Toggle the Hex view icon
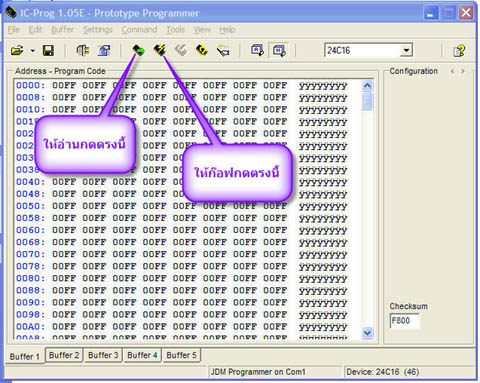The height and width of the screenshot is (383, 480). tap(279, 50)
